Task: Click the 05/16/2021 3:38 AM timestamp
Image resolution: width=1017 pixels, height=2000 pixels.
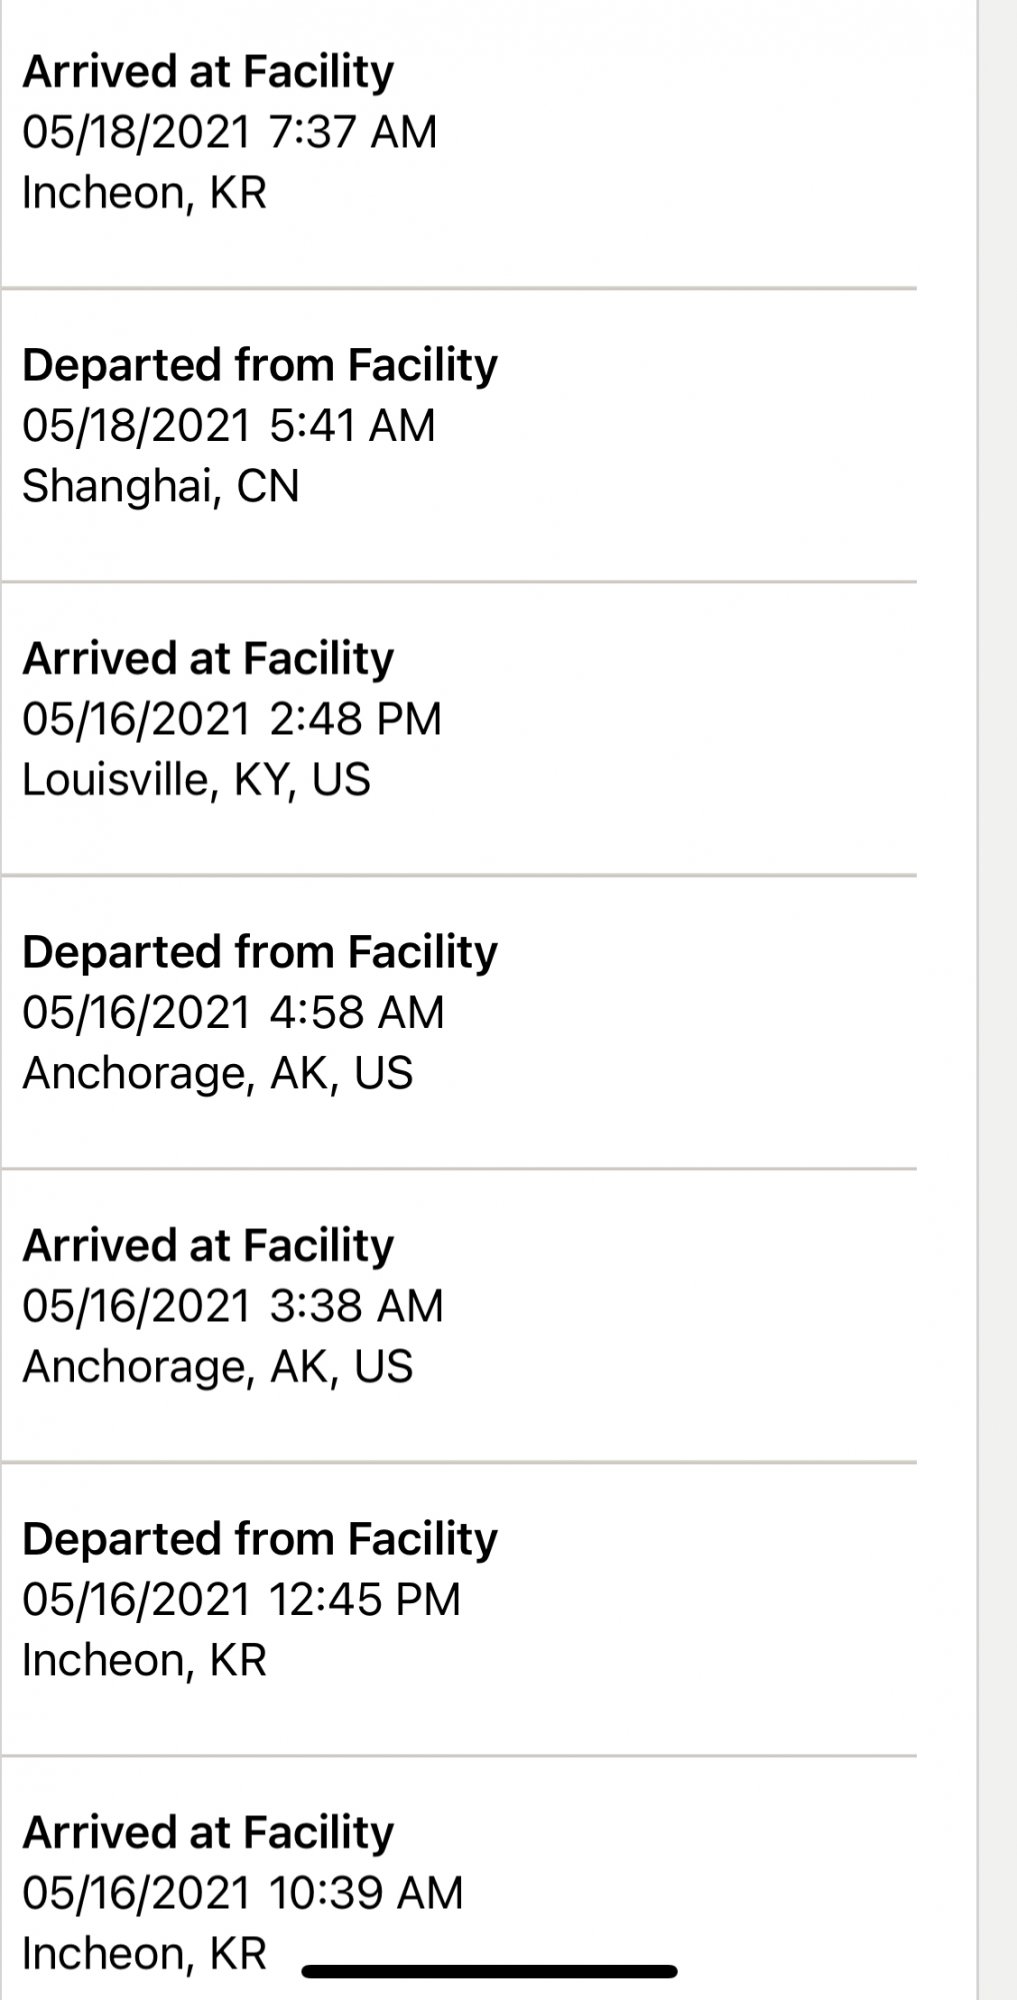Action: tap(233, 1306)
